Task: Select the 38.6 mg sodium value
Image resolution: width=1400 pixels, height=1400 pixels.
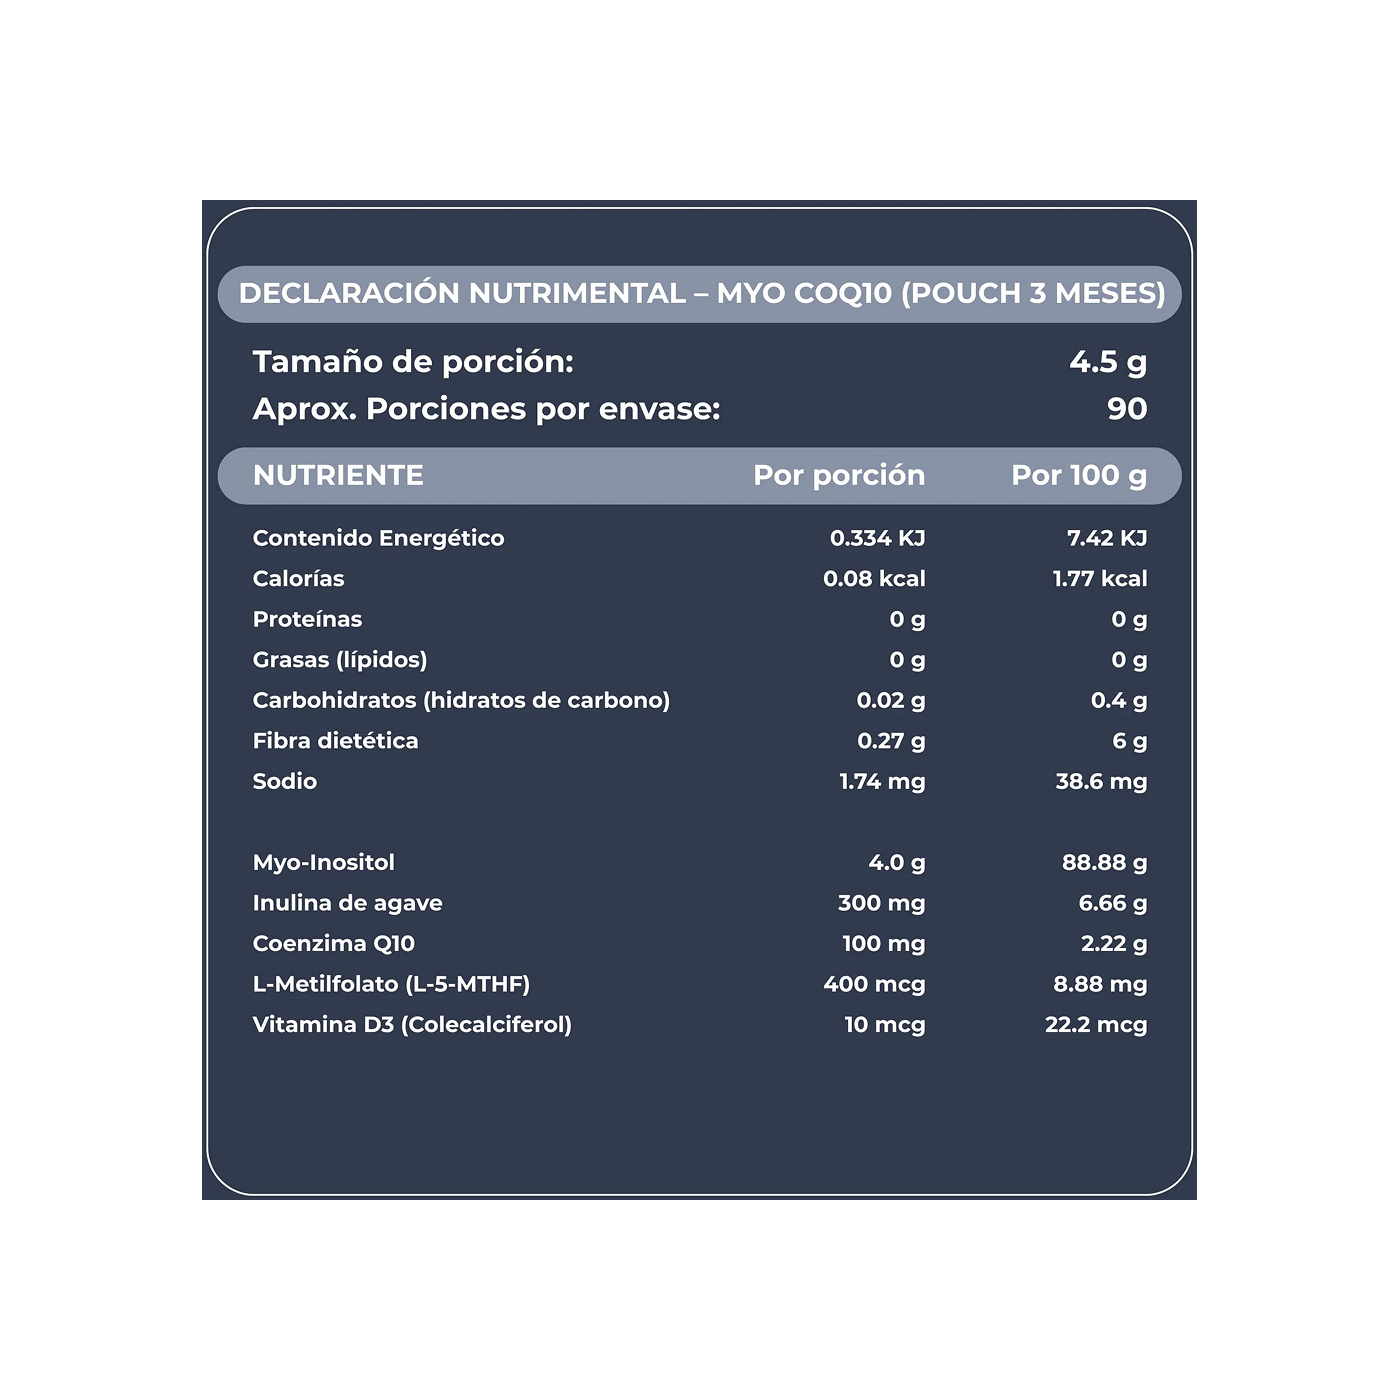Action: 1100,782
